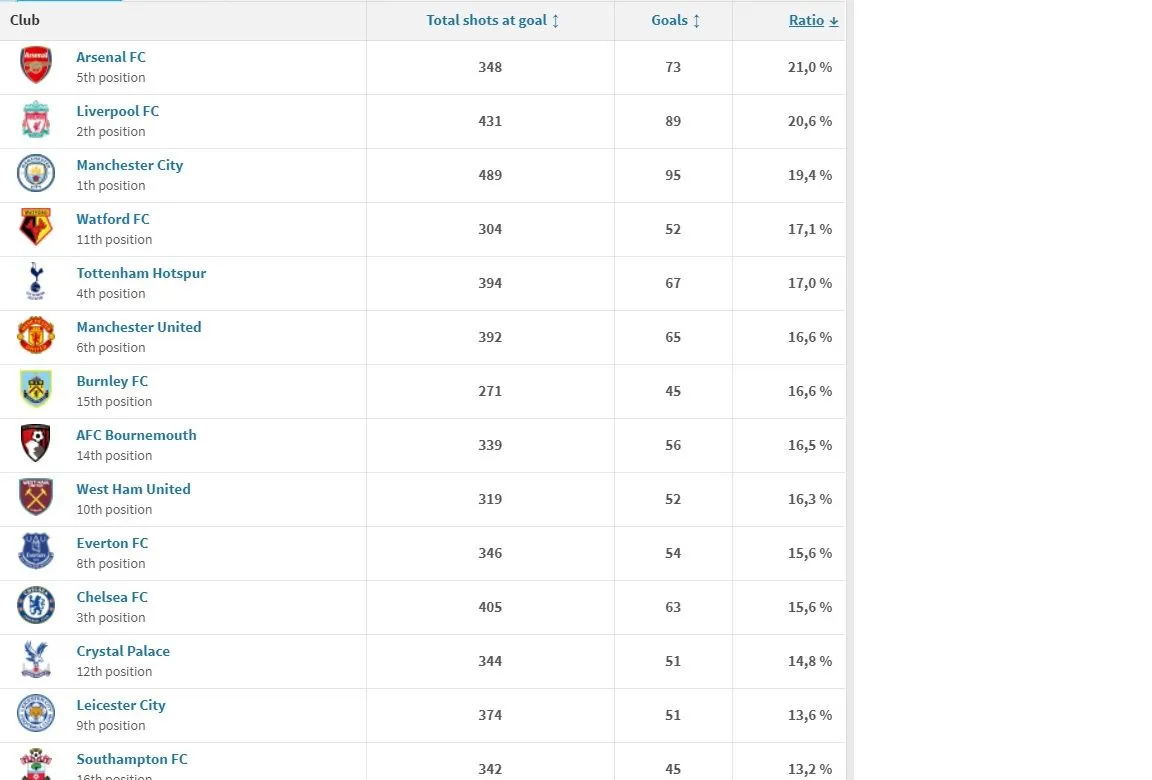This screenshot has height=780, width=1152.
Task: Click the AFC Bournemouth club crest
Action: [36, 444]
